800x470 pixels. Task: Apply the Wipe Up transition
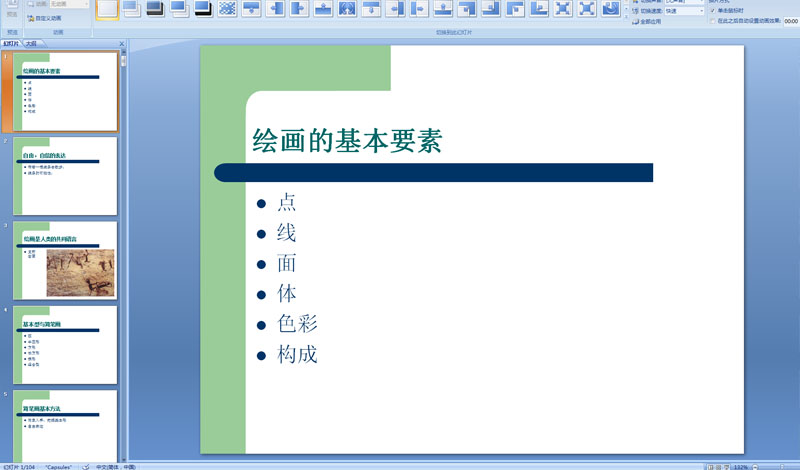click(323, 9)
